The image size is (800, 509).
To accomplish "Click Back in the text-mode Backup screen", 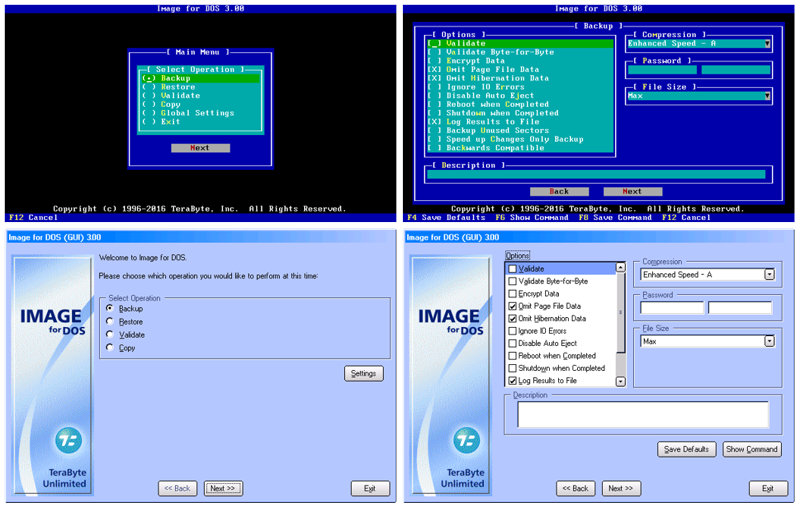I will tap(559, 191).
